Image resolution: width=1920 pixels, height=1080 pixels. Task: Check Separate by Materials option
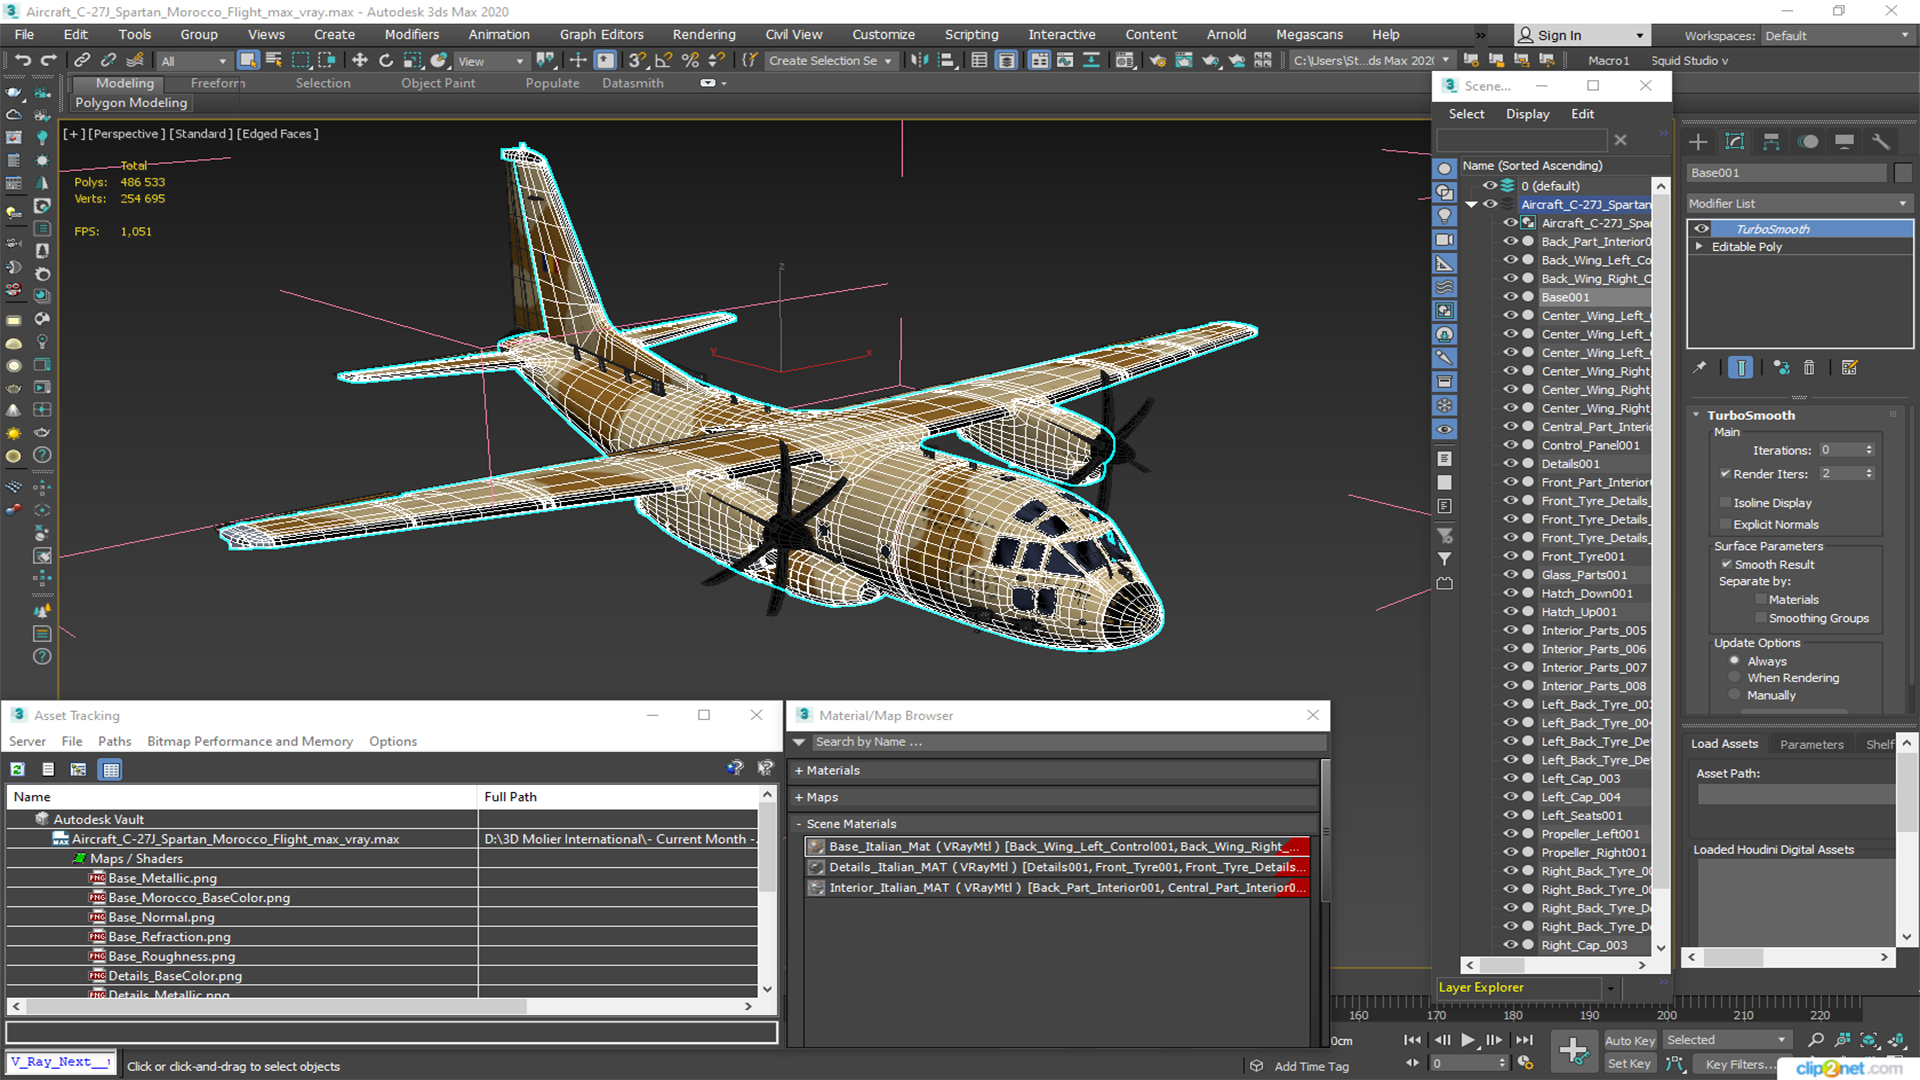point(1761,600)
